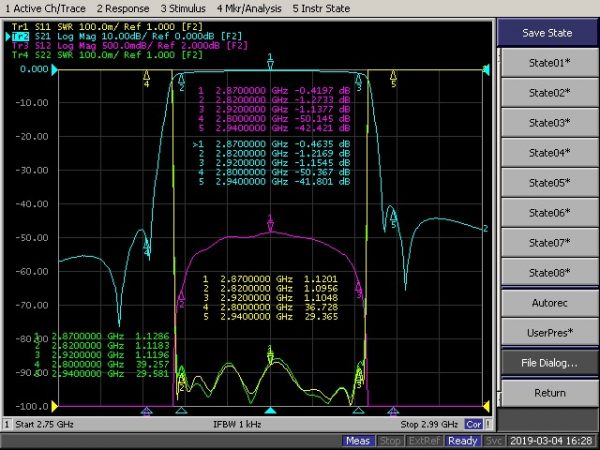Click the 0.000 reference level triangle indicator
This screenshot has width=600, height=450.
pos(54,70)
